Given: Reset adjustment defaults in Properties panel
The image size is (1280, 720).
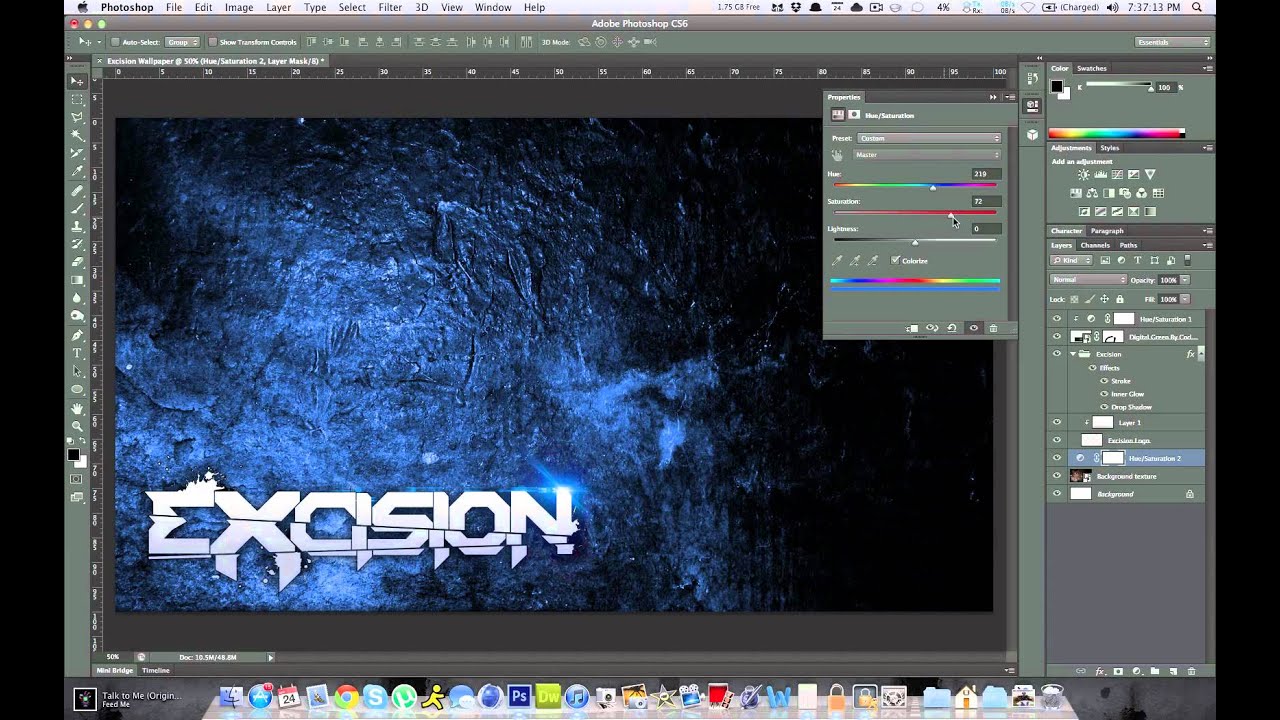Looking at the screenshot, I should pyautogui.click(x=952, y=328).
